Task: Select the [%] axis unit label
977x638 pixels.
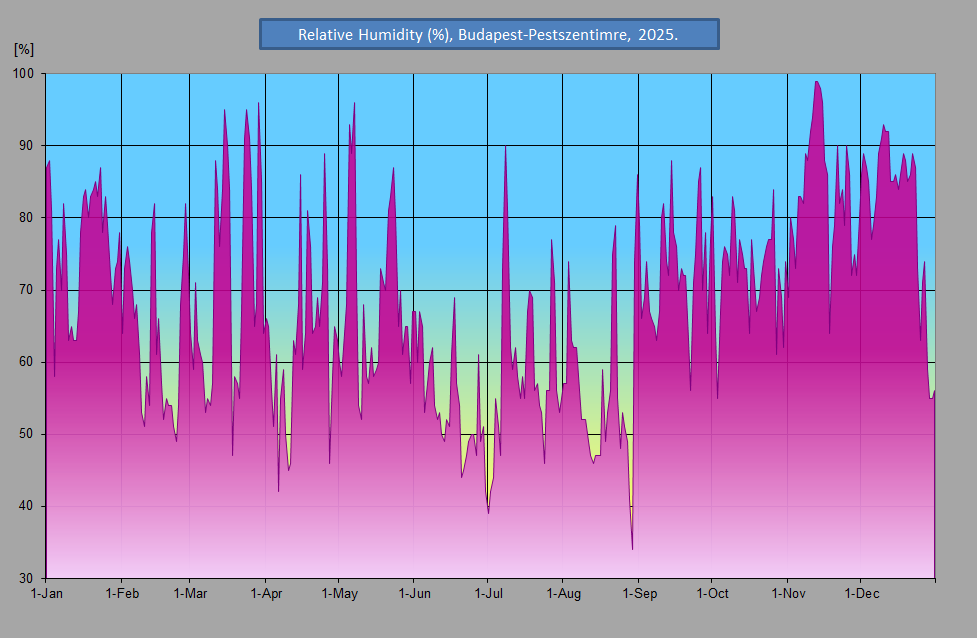Action: [x=24, y=49]
